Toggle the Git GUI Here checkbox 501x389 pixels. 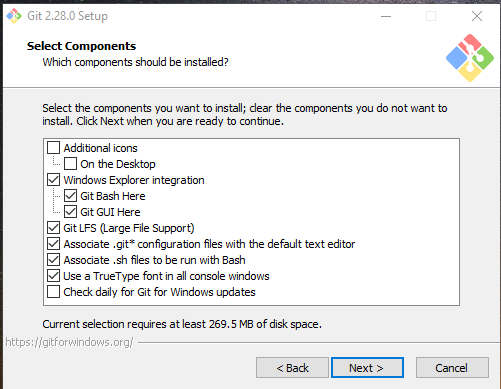pyautogui.click(x=70, y=212)
